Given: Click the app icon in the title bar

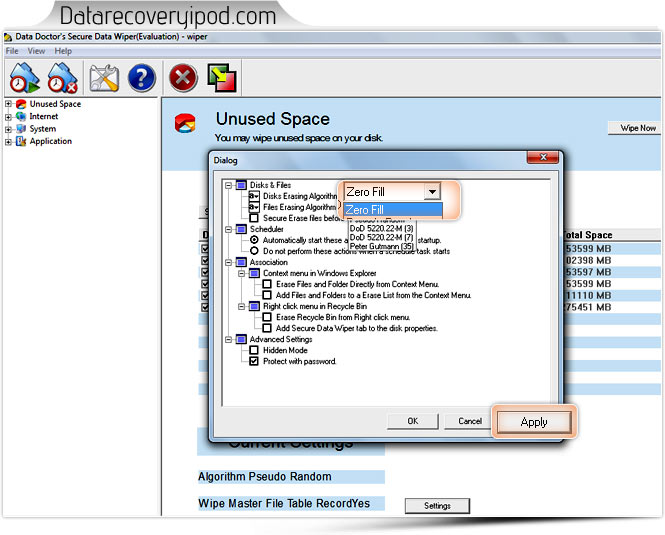Looking at the screenshot, I should tap(8, 37).
